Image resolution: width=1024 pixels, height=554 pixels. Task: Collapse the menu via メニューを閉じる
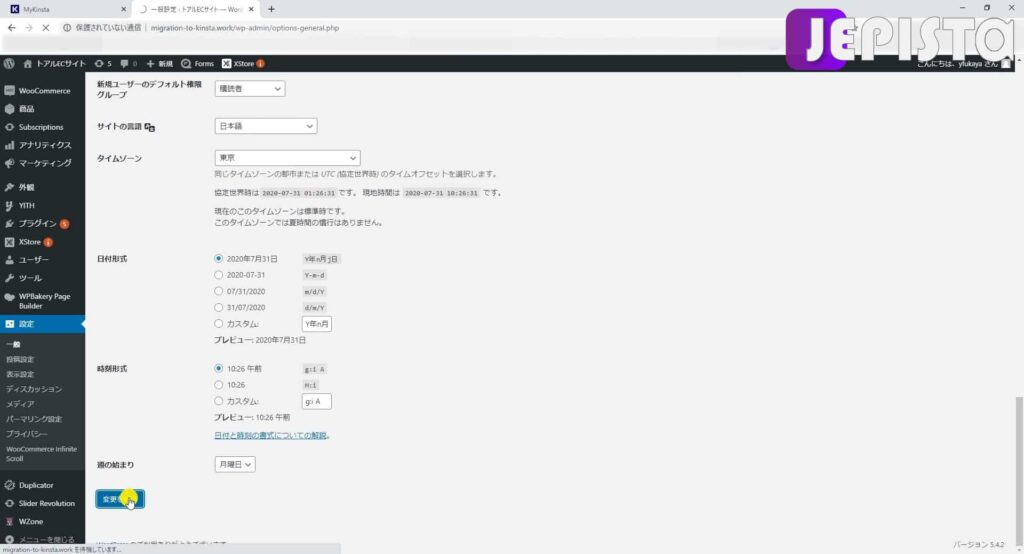tap(40, 540)
